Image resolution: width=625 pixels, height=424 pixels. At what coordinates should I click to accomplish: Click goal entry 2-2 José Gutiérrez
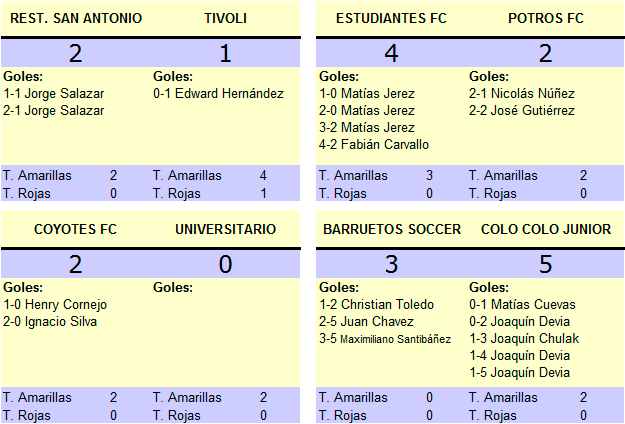pos(522,111)
